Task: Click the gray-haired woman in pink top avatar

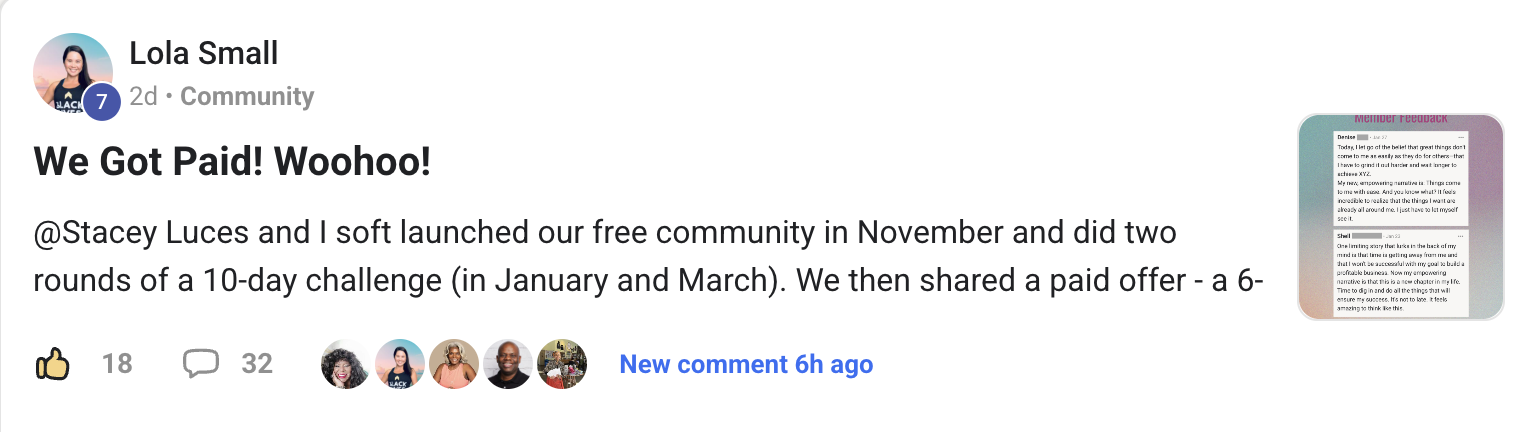Action: 454,364
